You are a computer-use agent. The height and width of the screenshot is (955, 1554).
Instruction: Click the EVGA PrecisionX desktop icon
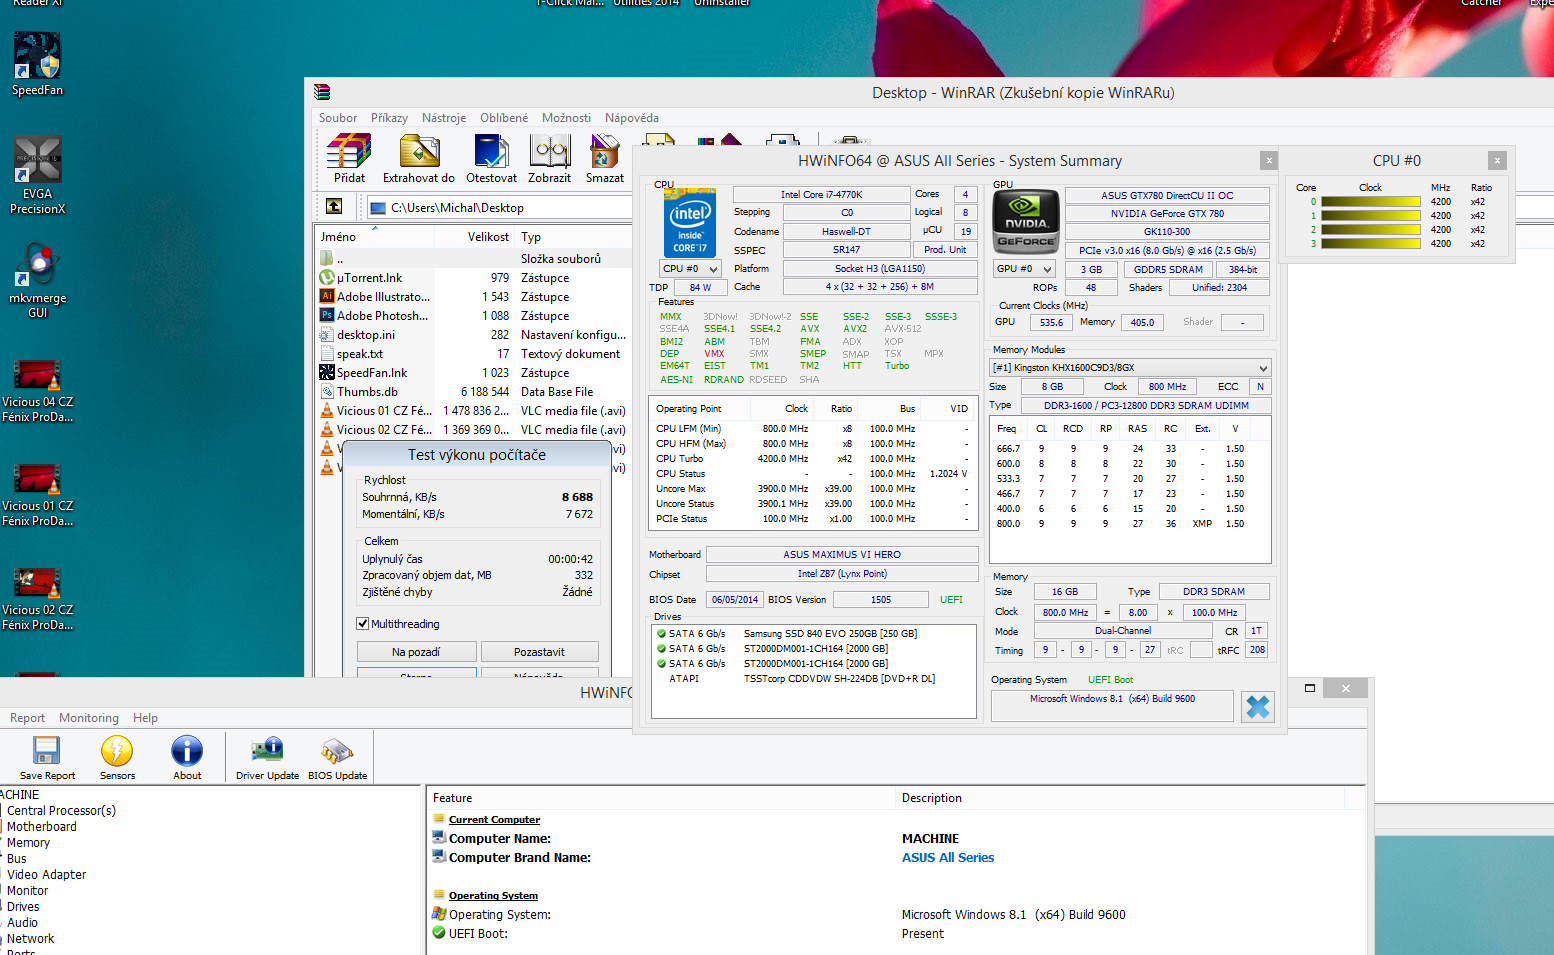[37, 175]
